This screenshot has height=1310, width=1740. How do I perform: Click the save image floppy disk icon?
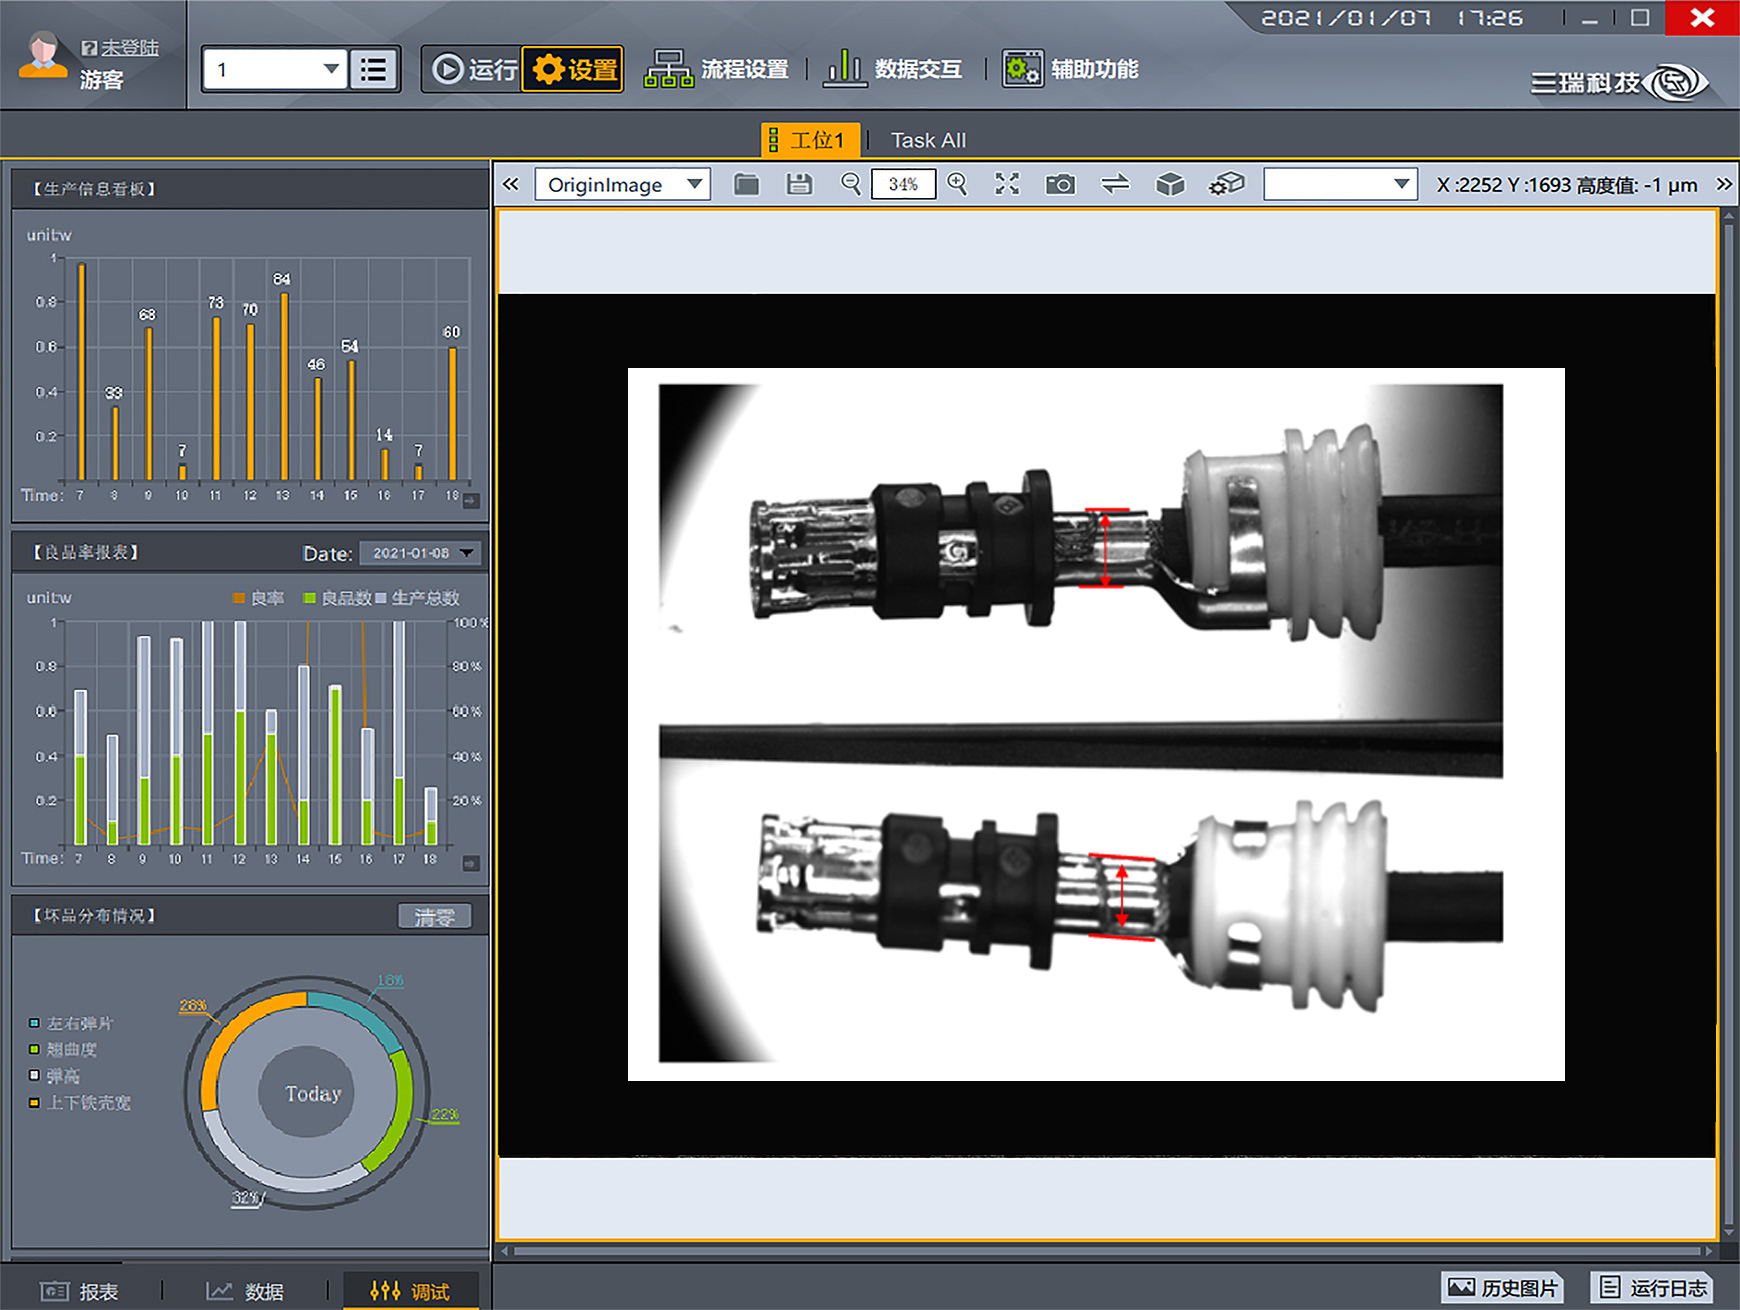pyautogui.click(x=799, y=184)
